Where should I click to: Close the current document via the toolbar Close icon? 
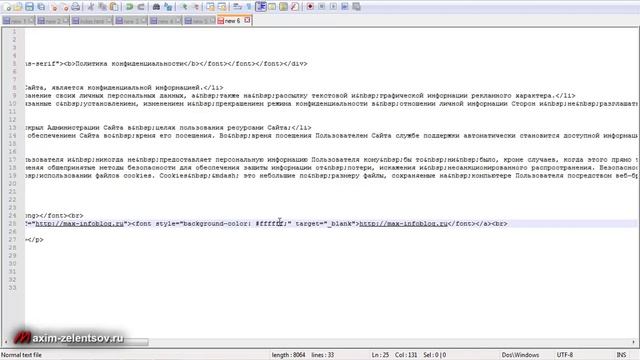[x=53, y=7]
